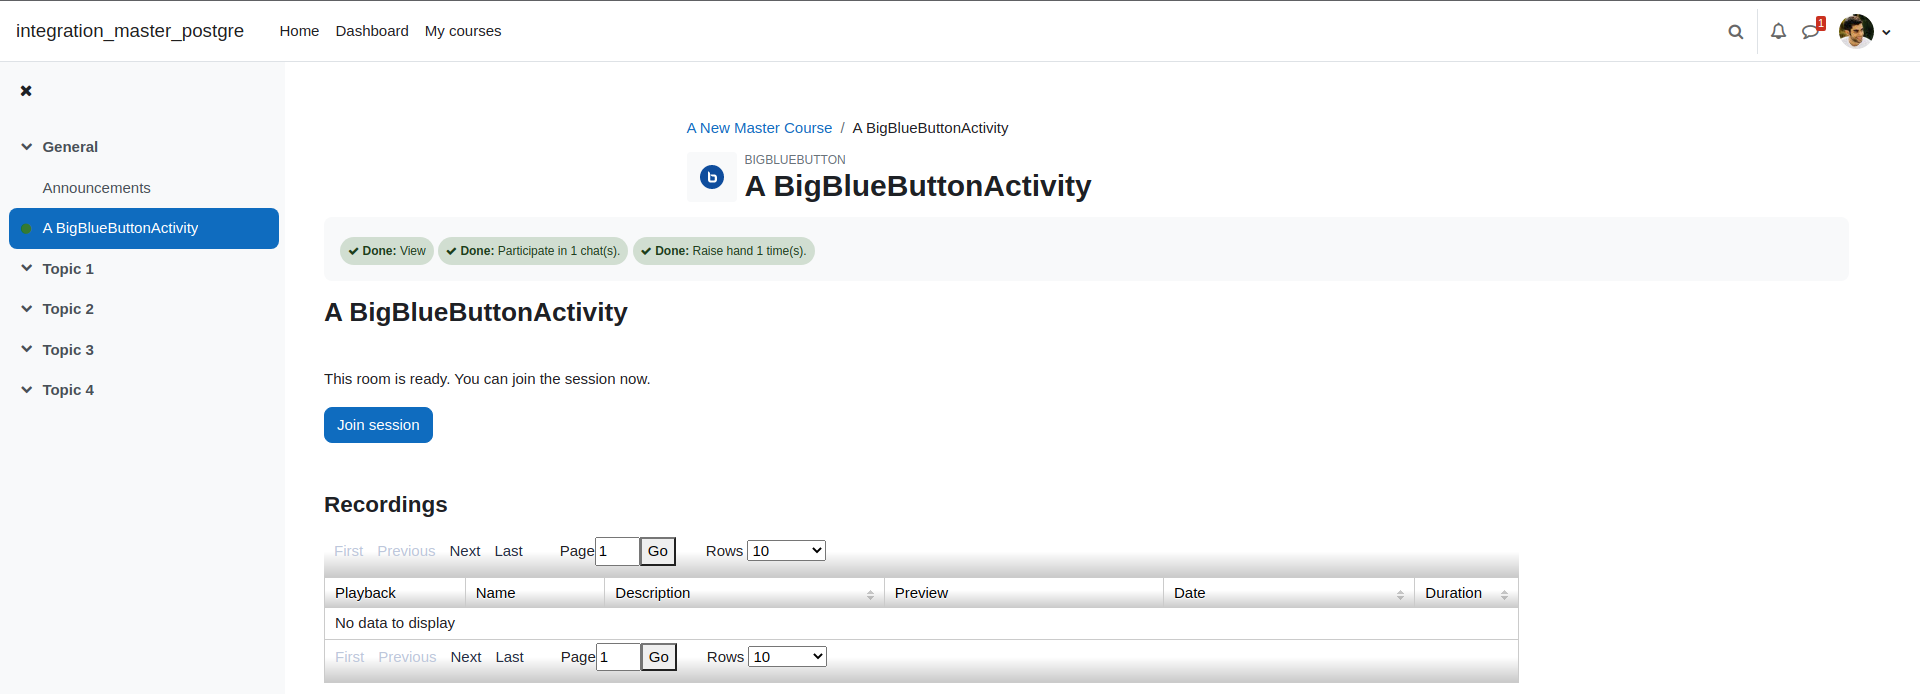The height and width of the screenshot is (694, 1920).
Task: Expand the Topic 1 chevron
Action: [x=27, y=269]
